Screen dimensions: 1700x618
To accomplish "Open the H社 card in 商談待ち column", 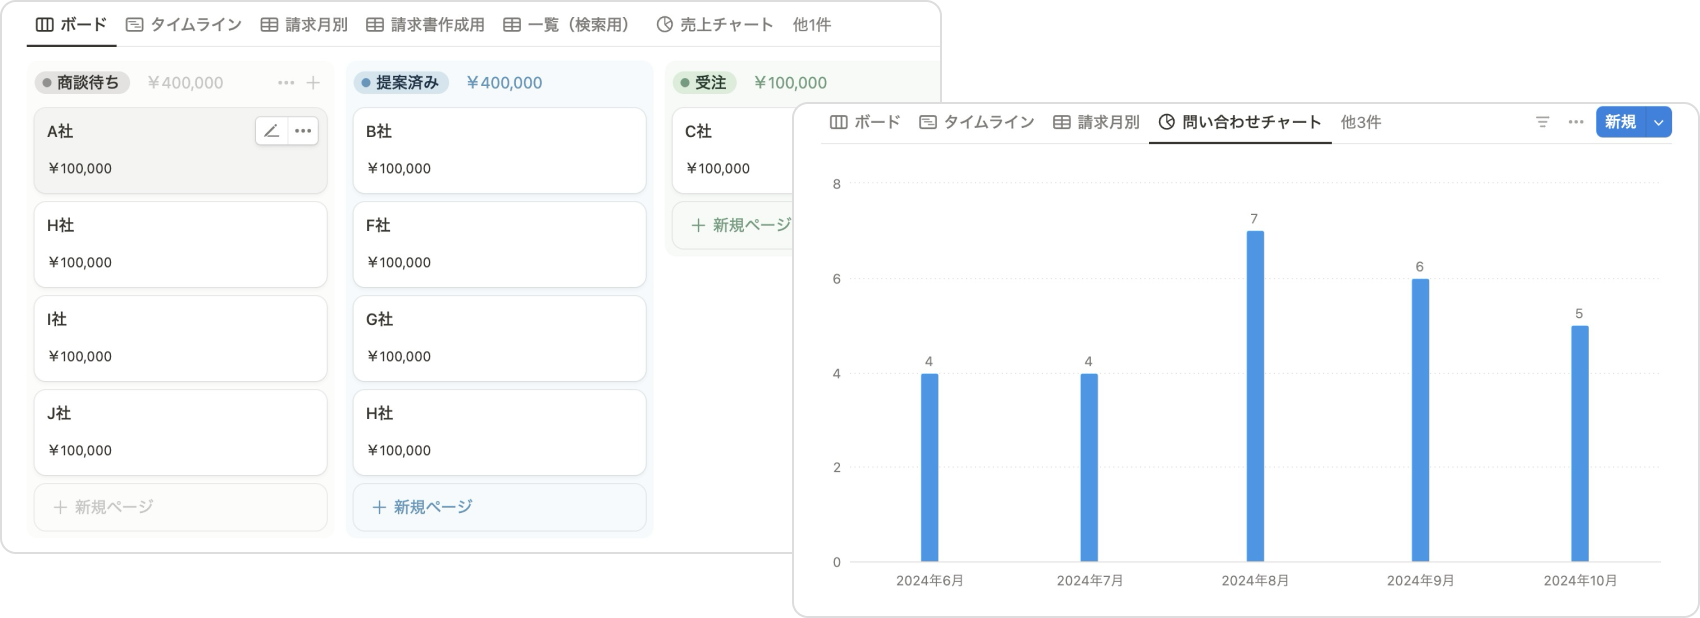I will 181,244.
